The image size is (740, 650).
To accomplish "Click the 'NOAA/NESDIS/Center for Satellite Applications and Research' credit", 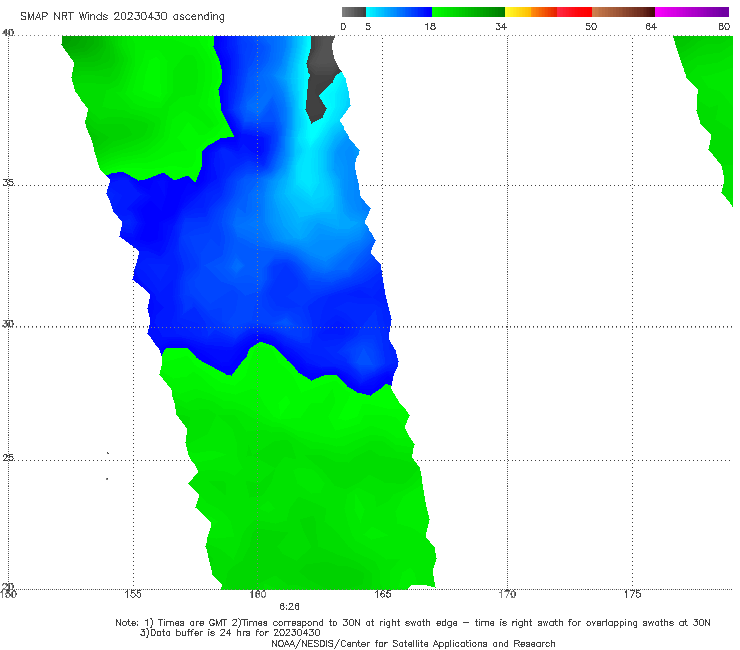I will click(413, 644).
